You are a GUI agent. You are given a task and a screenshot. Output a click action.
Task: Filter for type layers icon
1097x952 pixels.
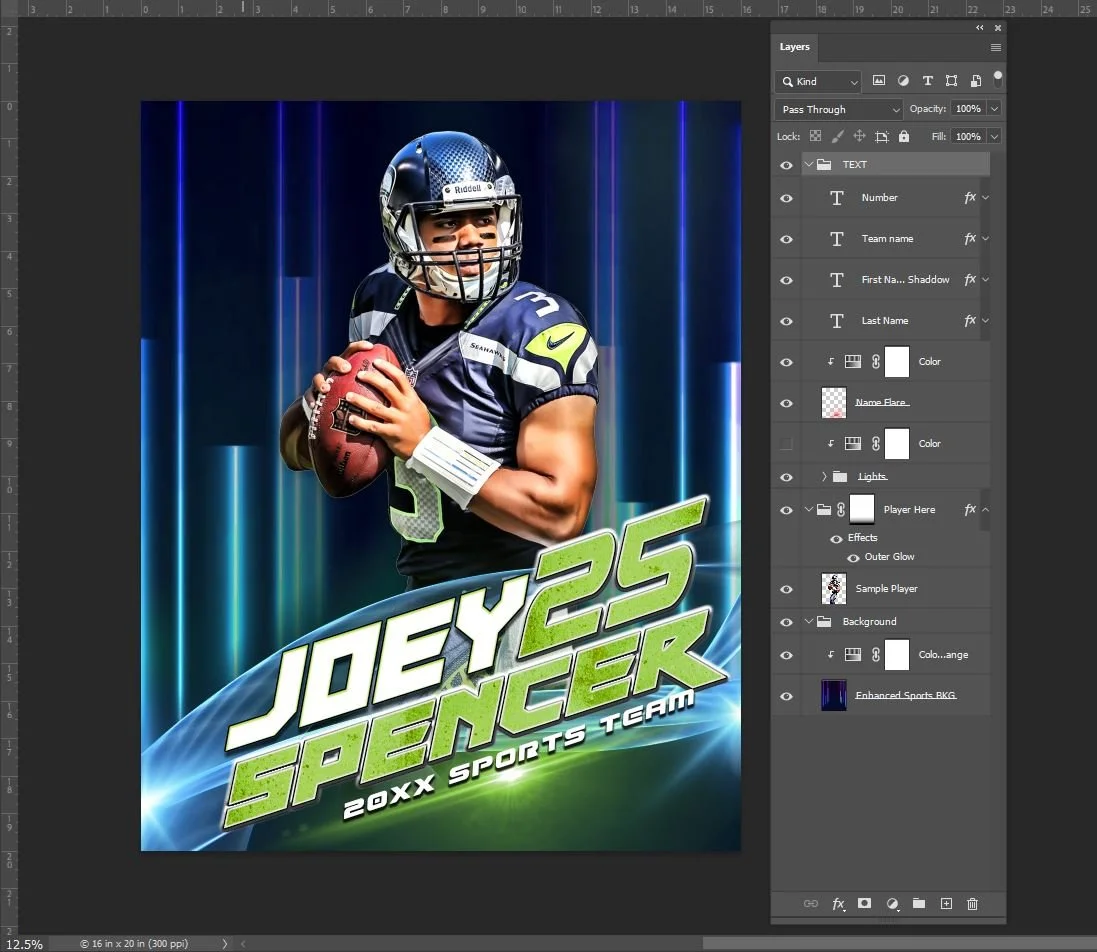click(x=927, y=81)
